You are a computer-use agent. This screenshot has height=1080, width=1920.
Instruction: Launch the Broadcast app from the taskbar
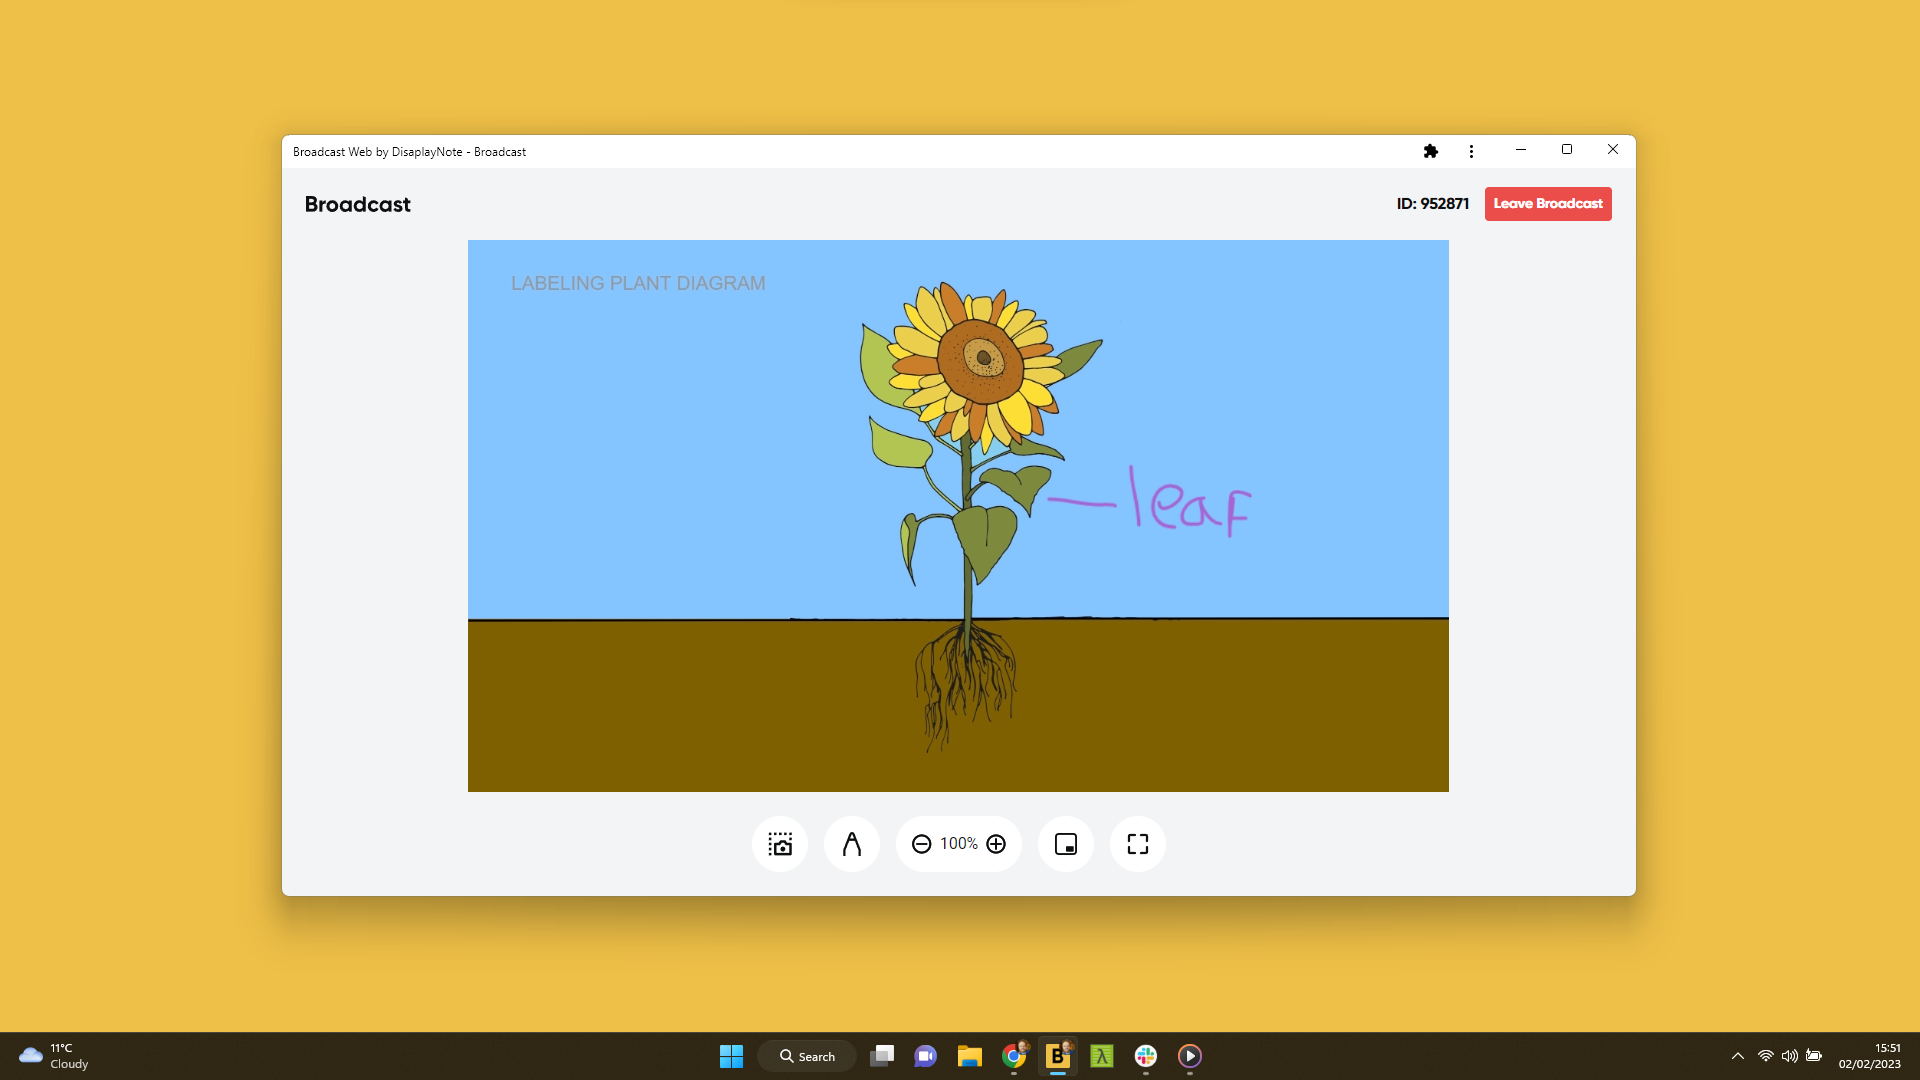[x=1058, y=1056]
